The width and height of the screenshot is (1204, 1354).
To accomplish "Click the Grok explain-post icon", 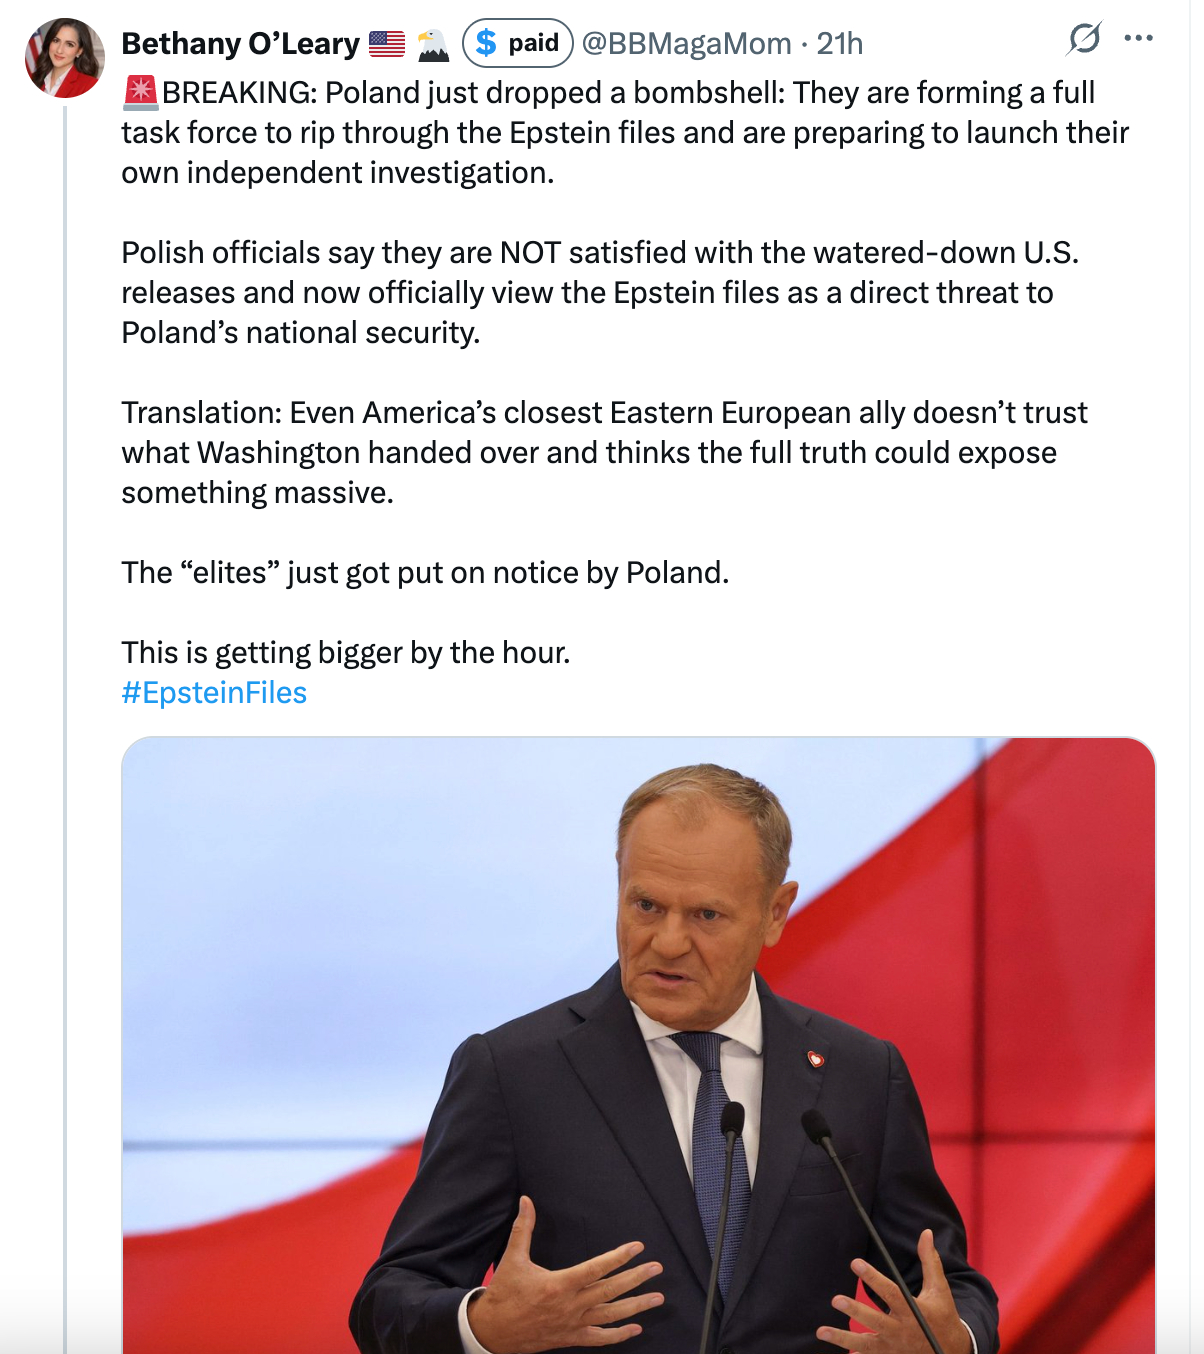I will point(1084,39).
